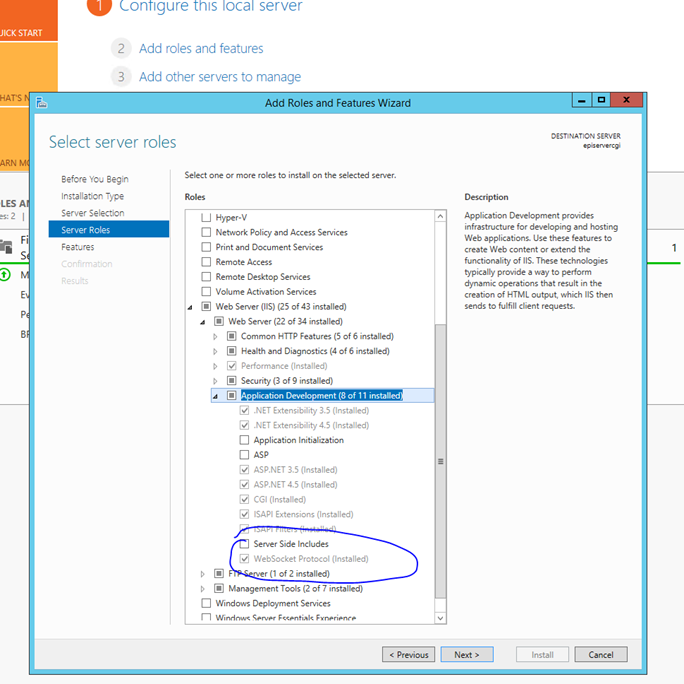Image resolution: width=684 pixels, height=684 pixels.
Task: Click the Add roles and features link
Action: 201,48
